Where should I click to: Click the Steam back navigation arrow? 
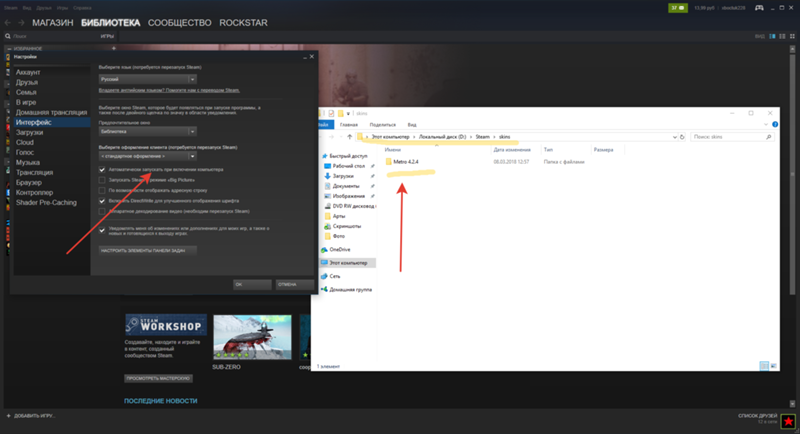(x=8, y=22)
